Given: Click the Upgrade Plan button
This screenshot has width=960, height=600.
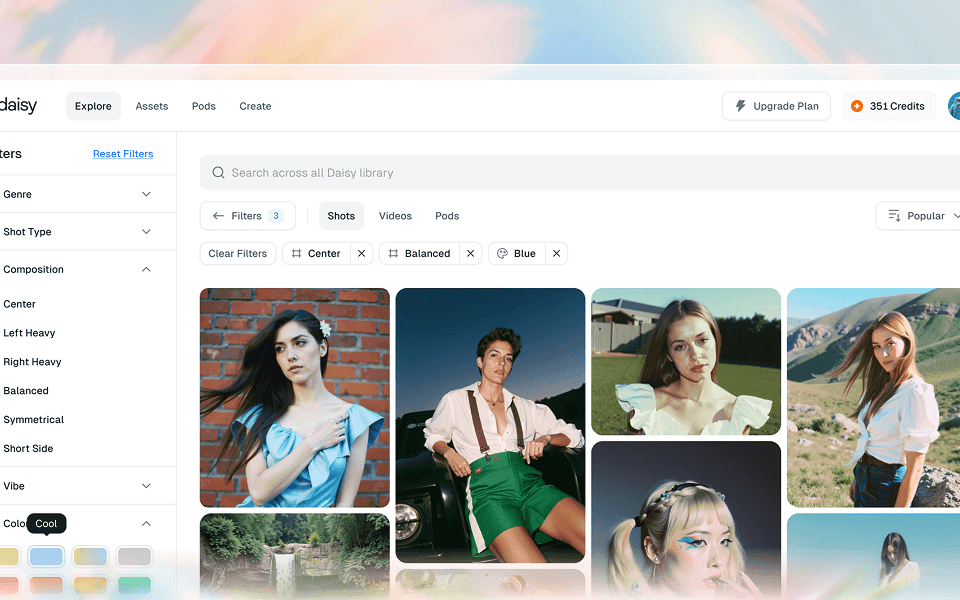Looking at the screenshot, I should (x=776, y=106).
